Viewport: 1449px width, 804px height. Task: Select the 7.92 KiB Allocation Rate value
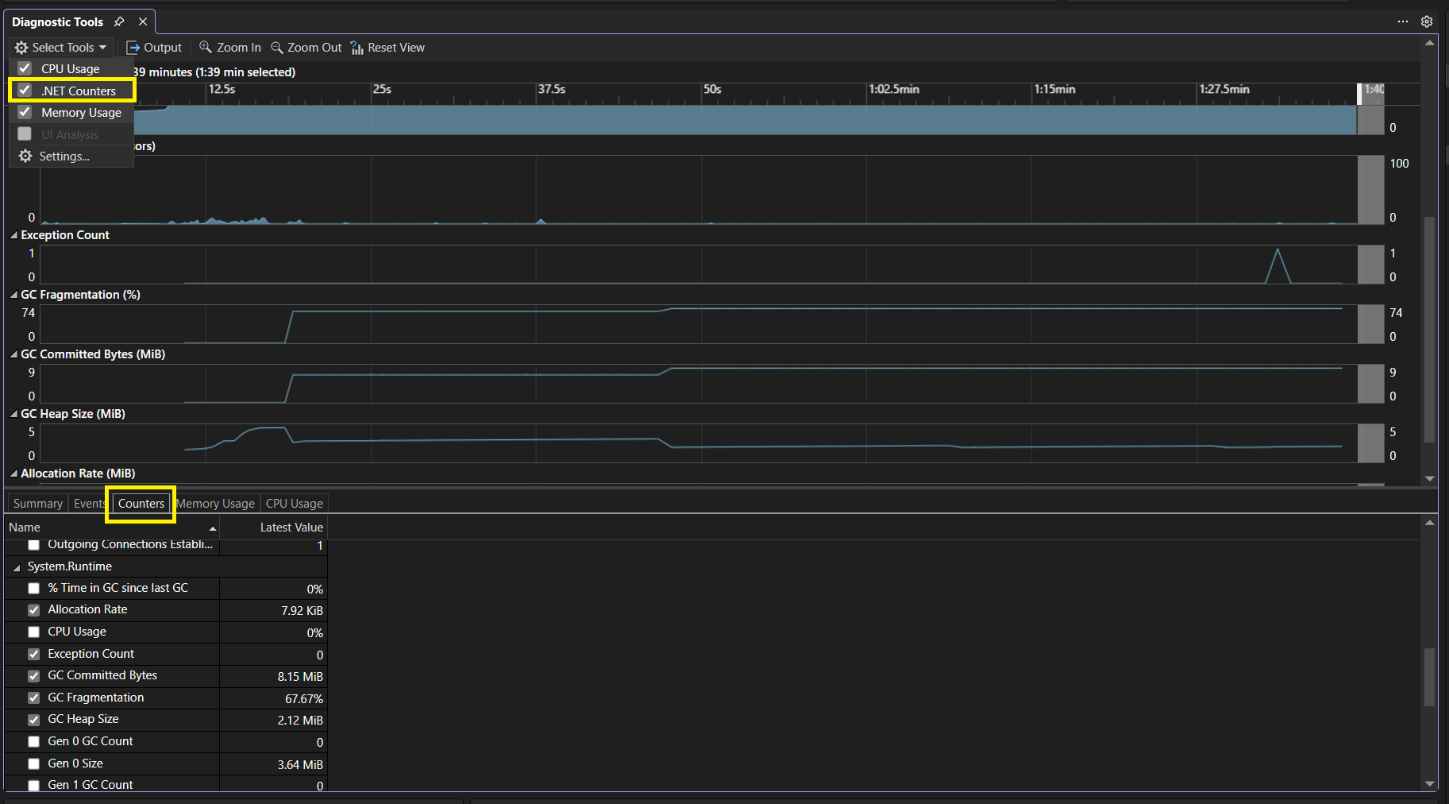302,610
